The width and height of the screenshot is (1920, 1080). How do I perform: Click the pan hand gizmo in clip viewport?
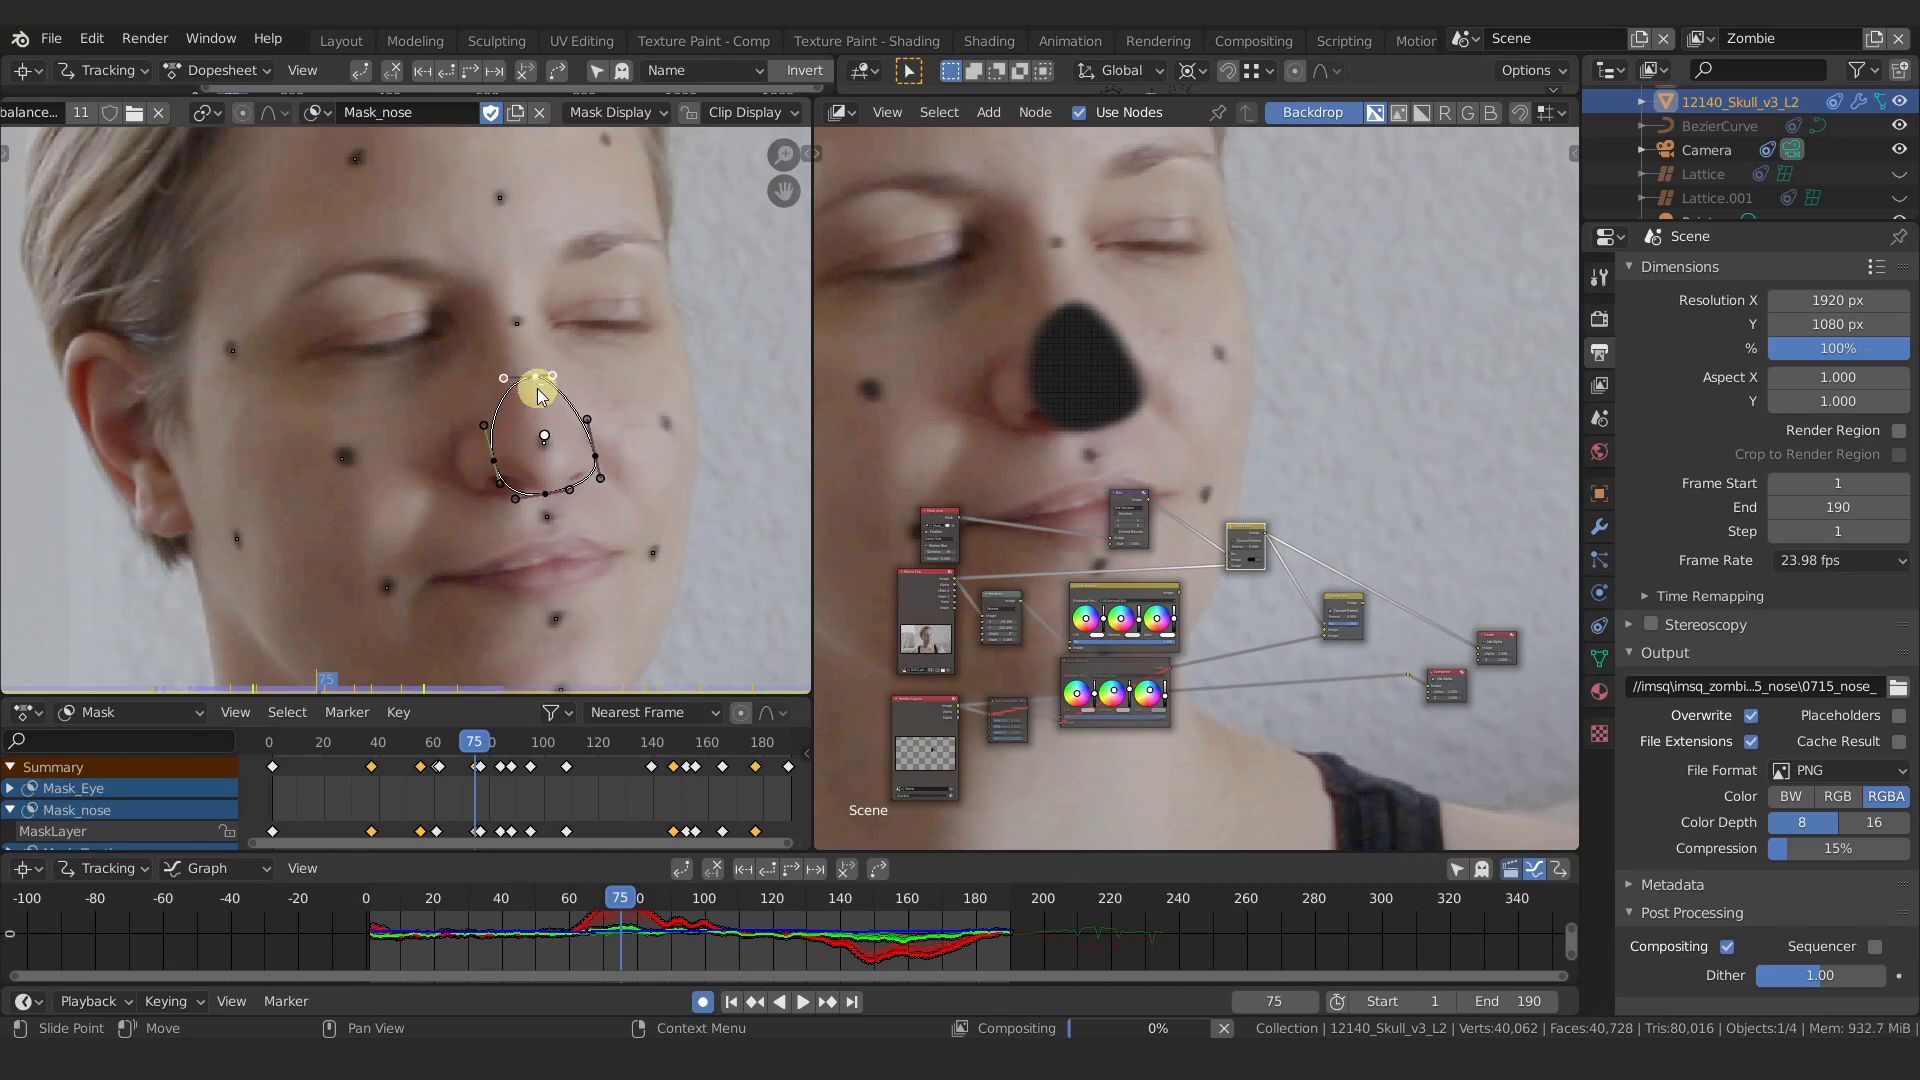[x=783, y=190]
